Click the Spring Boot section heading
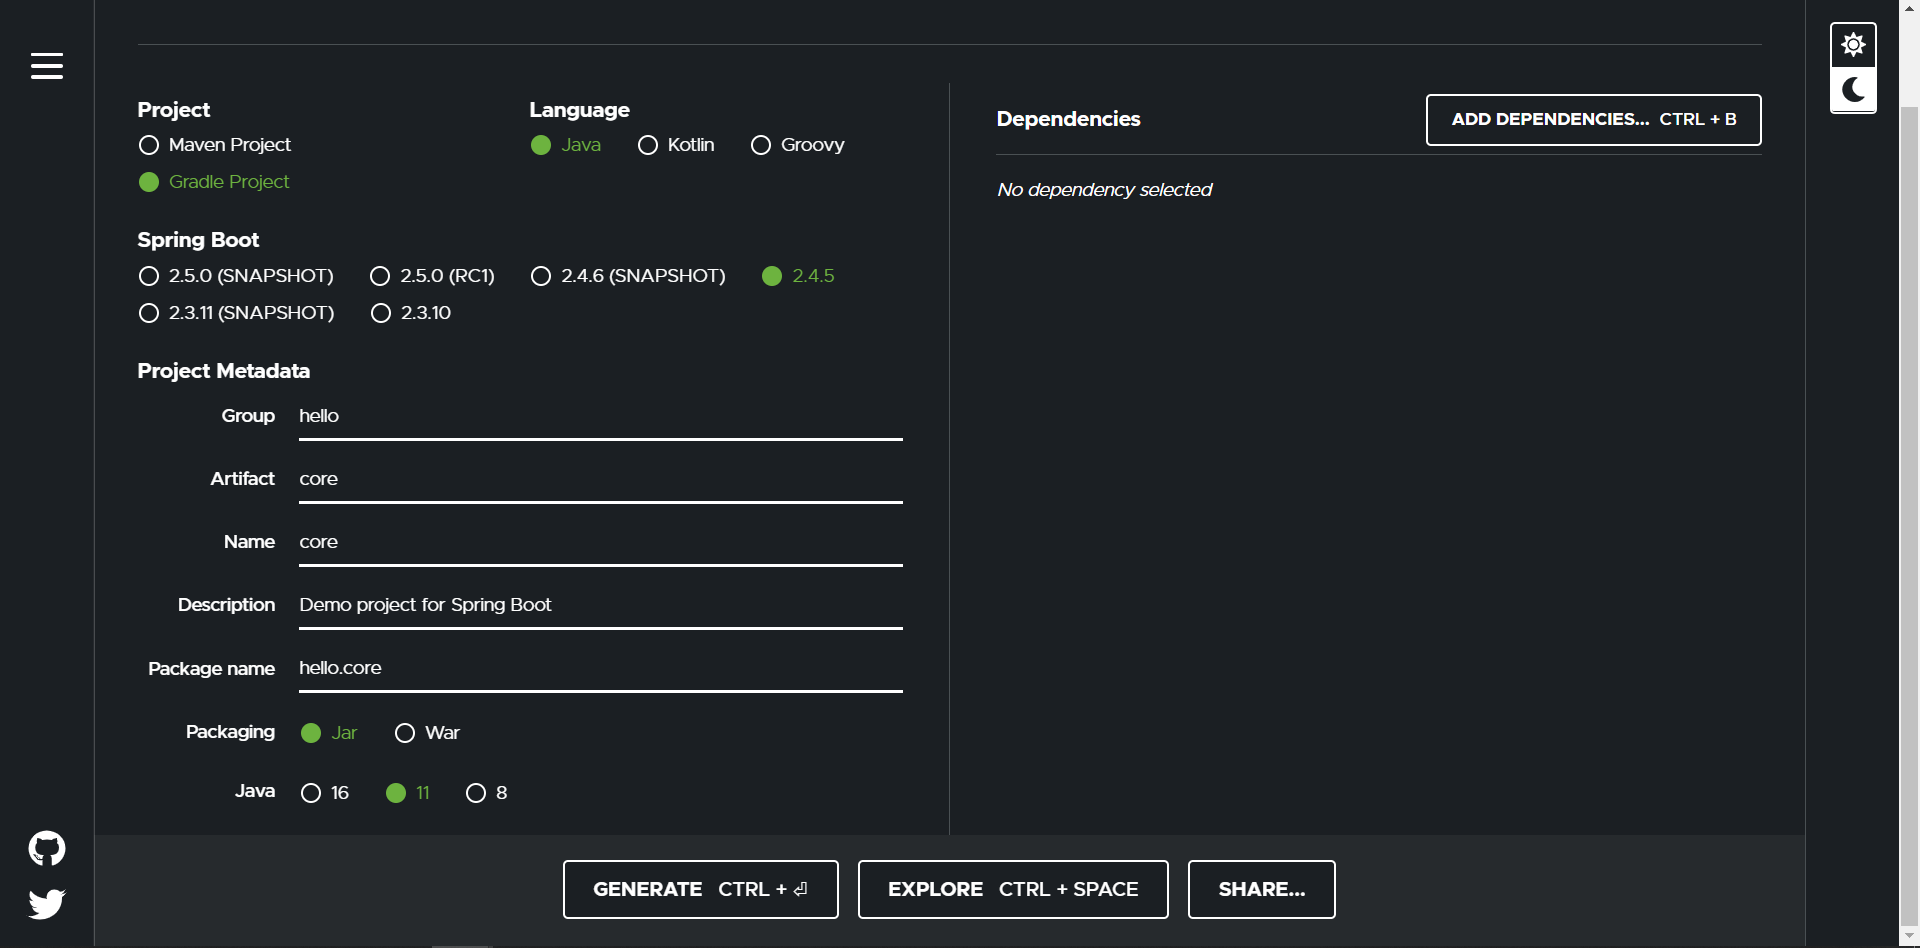Screen dimensions: 1920x948 198,240
